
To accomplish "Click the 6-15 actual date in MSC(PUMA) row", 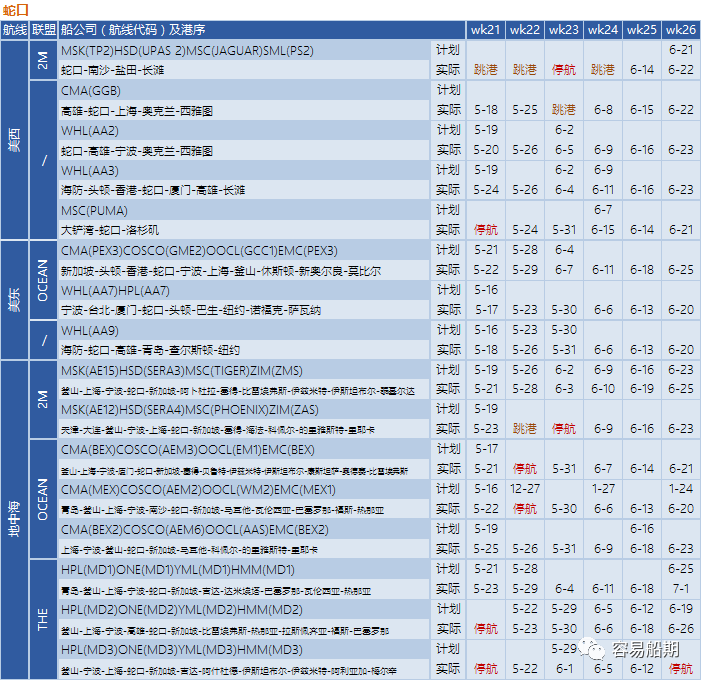I will point(603,230).
